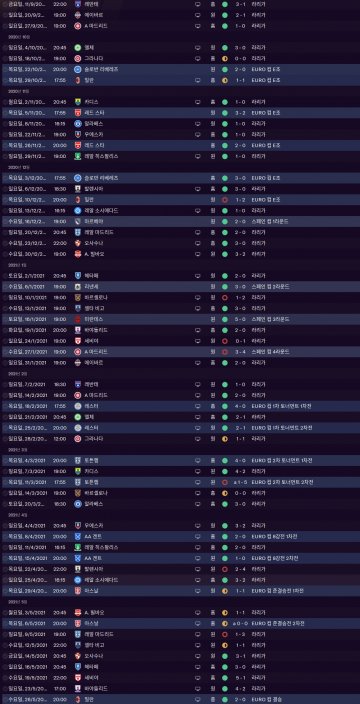Click green win indicator for 16/1/2021 match
The height and width of the screenshot is (704, 360).
coord(225,319)
